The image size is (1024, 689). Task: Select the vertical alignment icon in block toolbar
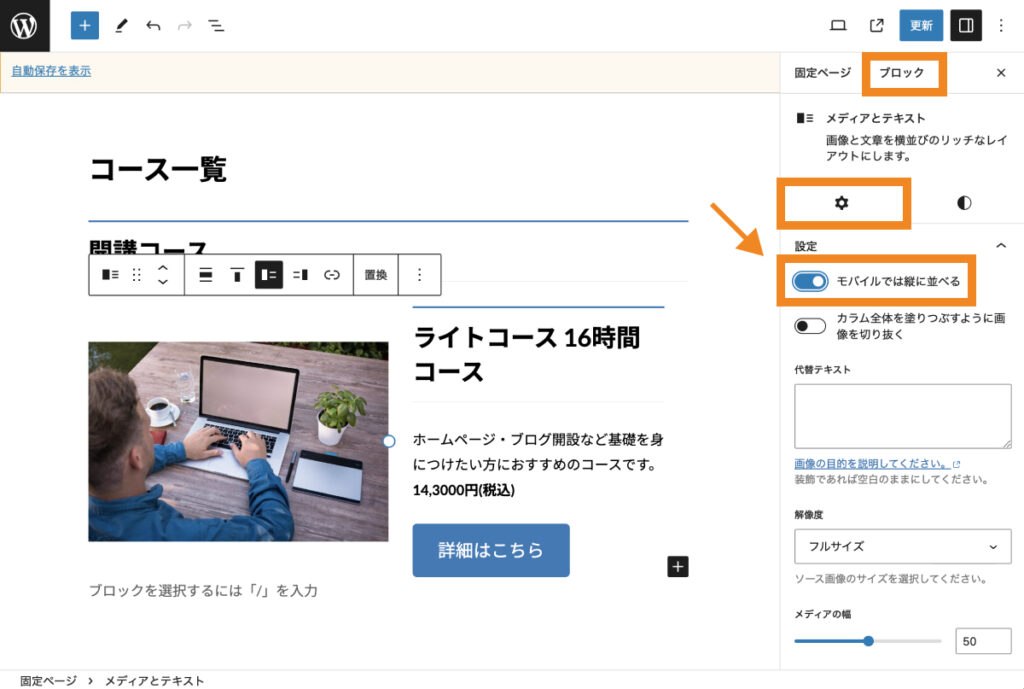pos(238,274)
